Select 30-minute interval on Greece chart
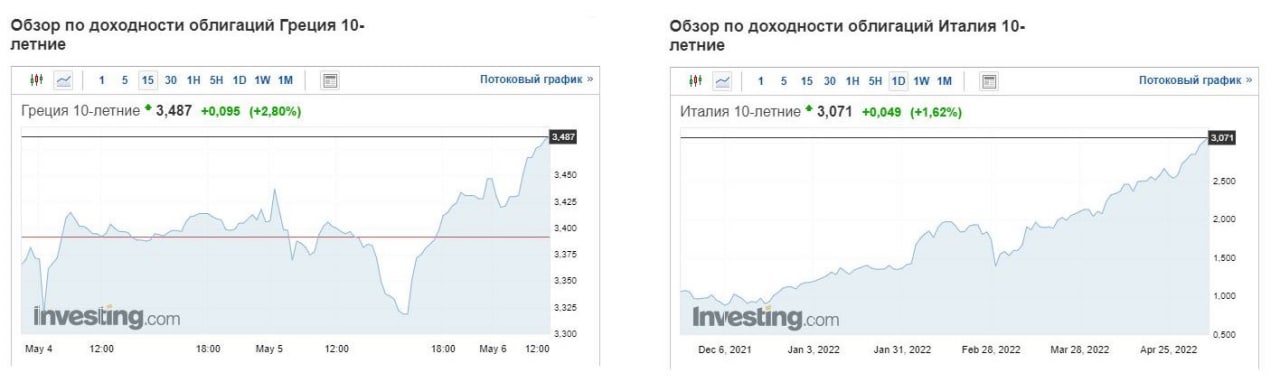 tap(171, 80)
